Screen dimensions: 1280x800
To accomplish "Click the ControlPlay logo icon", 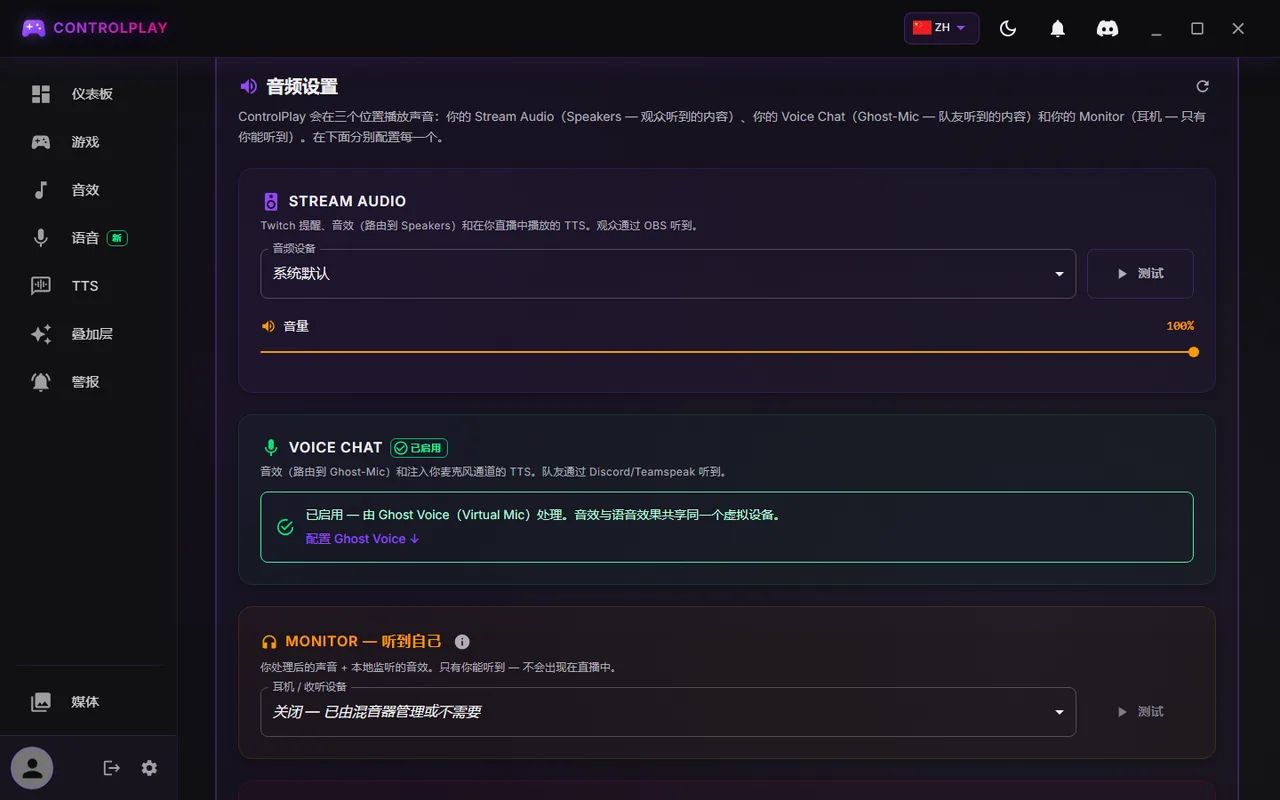I will (34, 28).
